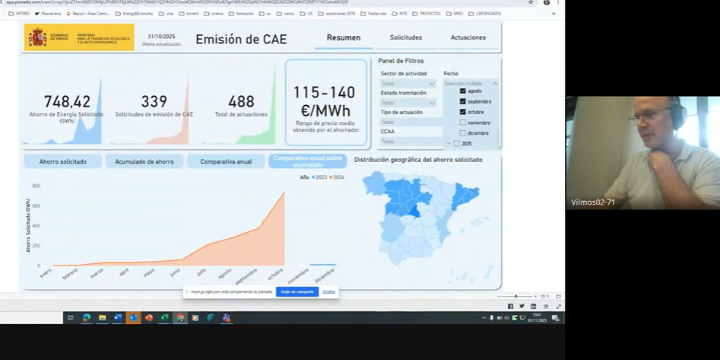Viewport: 720px width, 360px height.
Task: Open Microsoft Teams from the taskbar
Action: 226,318
